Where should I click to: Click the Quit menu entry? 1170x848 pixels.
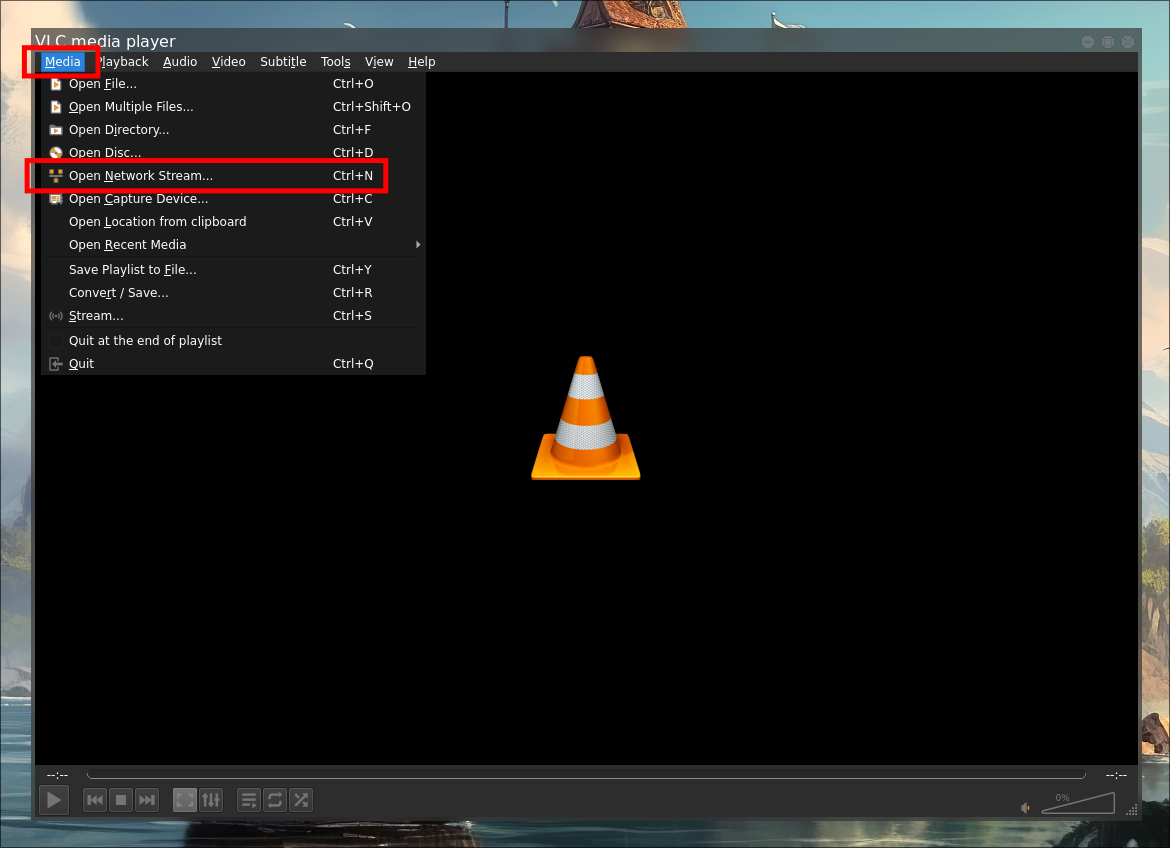point(234,364)
